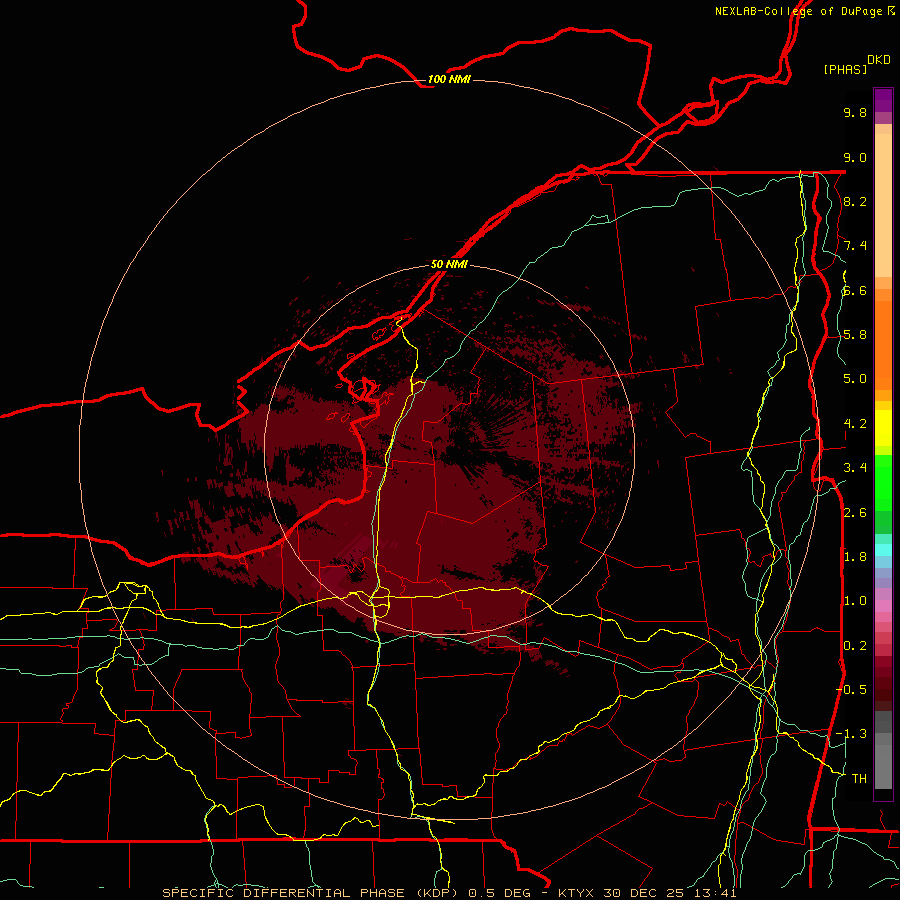
Task: Click the TH threshold label on the scale
Action: 859,779
